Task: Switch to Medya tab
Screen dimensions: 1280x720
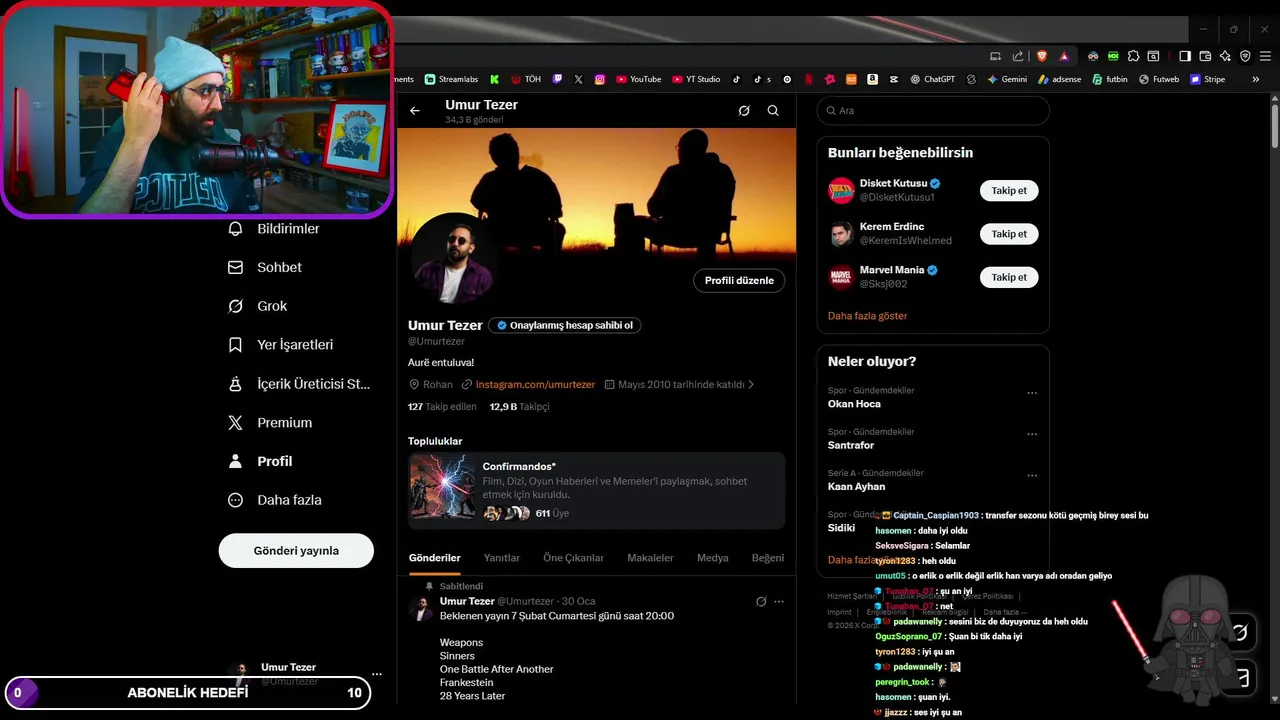Action: click(712, 558)
